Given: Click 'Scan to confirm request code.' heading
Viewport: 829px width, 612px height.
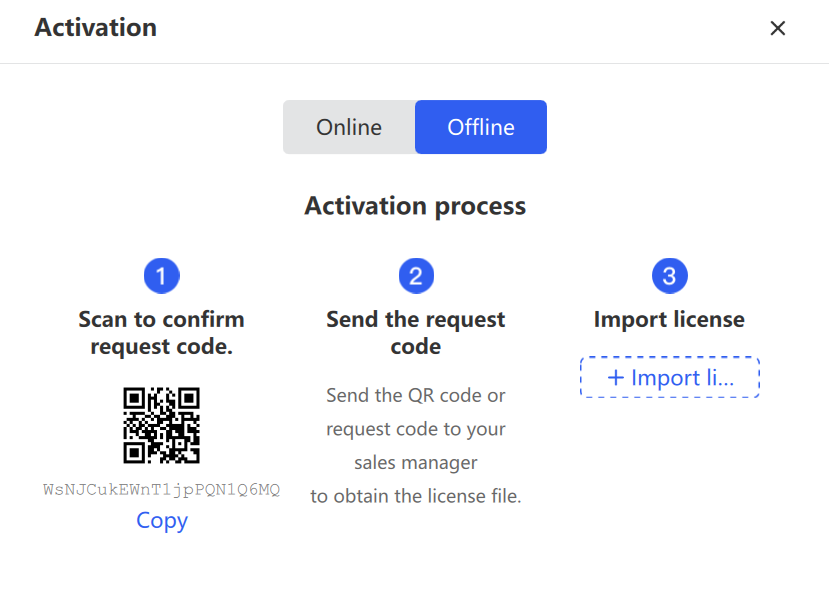Looking at the screenshot, I should 162,333.
